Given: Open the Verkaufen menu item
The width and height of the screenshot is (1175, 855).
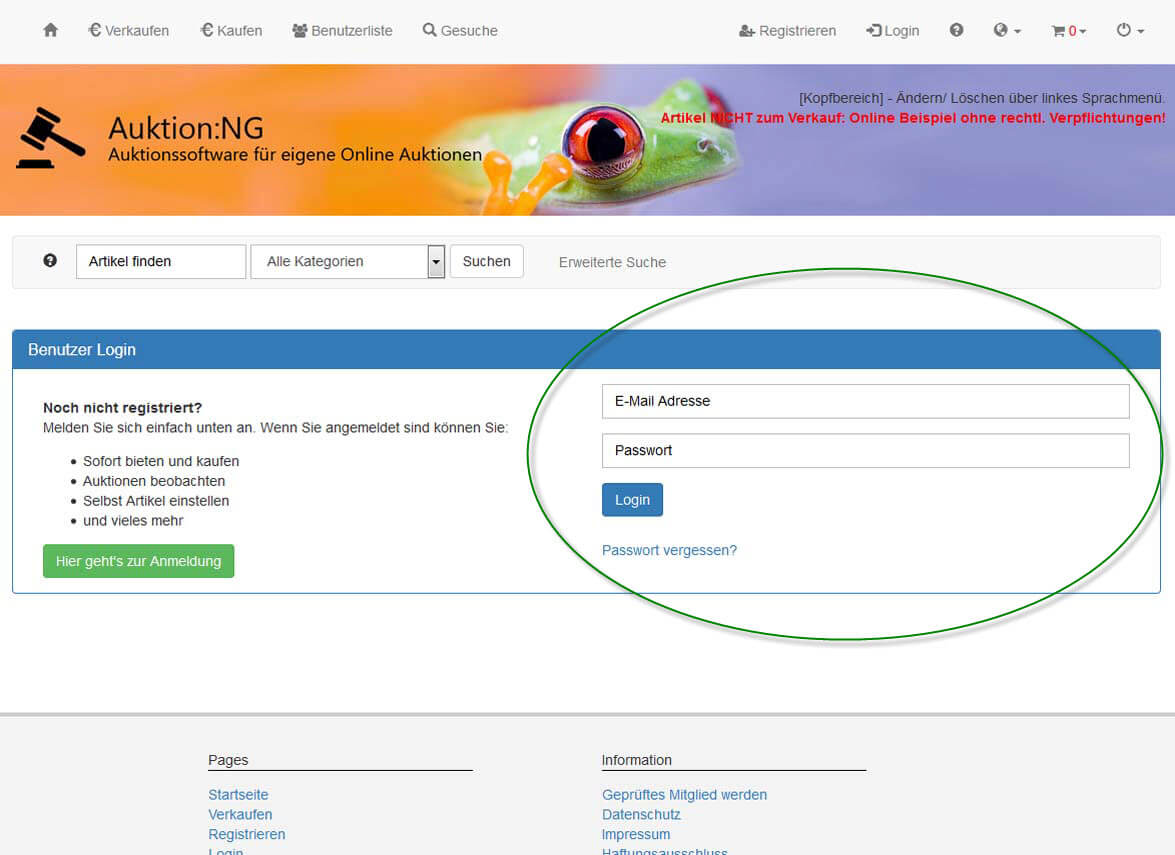Looking at the screenshot, I should click(129, 31).
